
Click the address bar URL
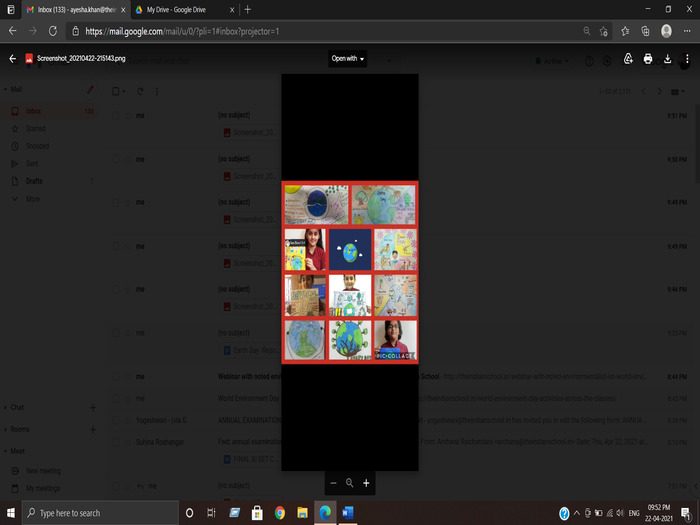(x=182, y=31)
